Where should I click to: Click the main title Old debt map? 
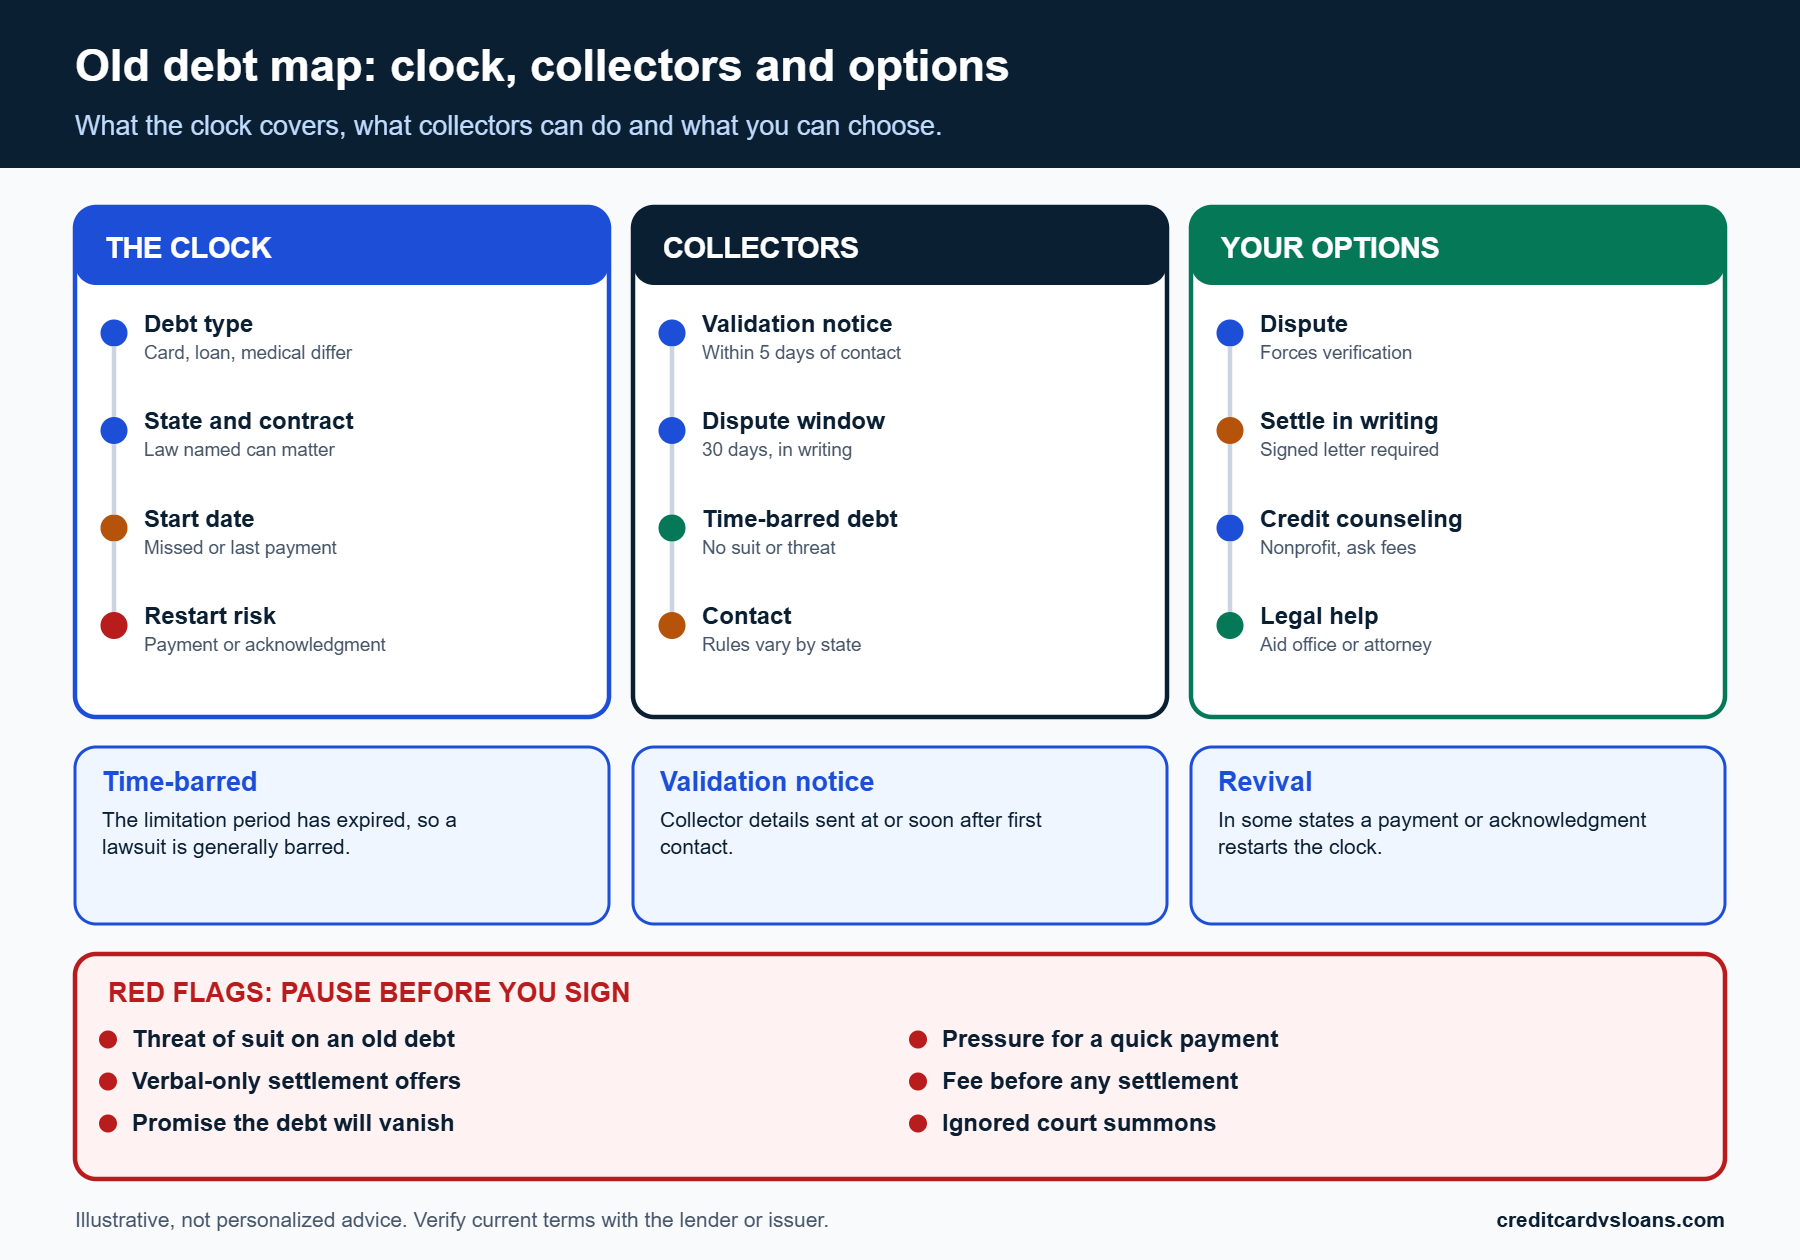tap(542, 66)
